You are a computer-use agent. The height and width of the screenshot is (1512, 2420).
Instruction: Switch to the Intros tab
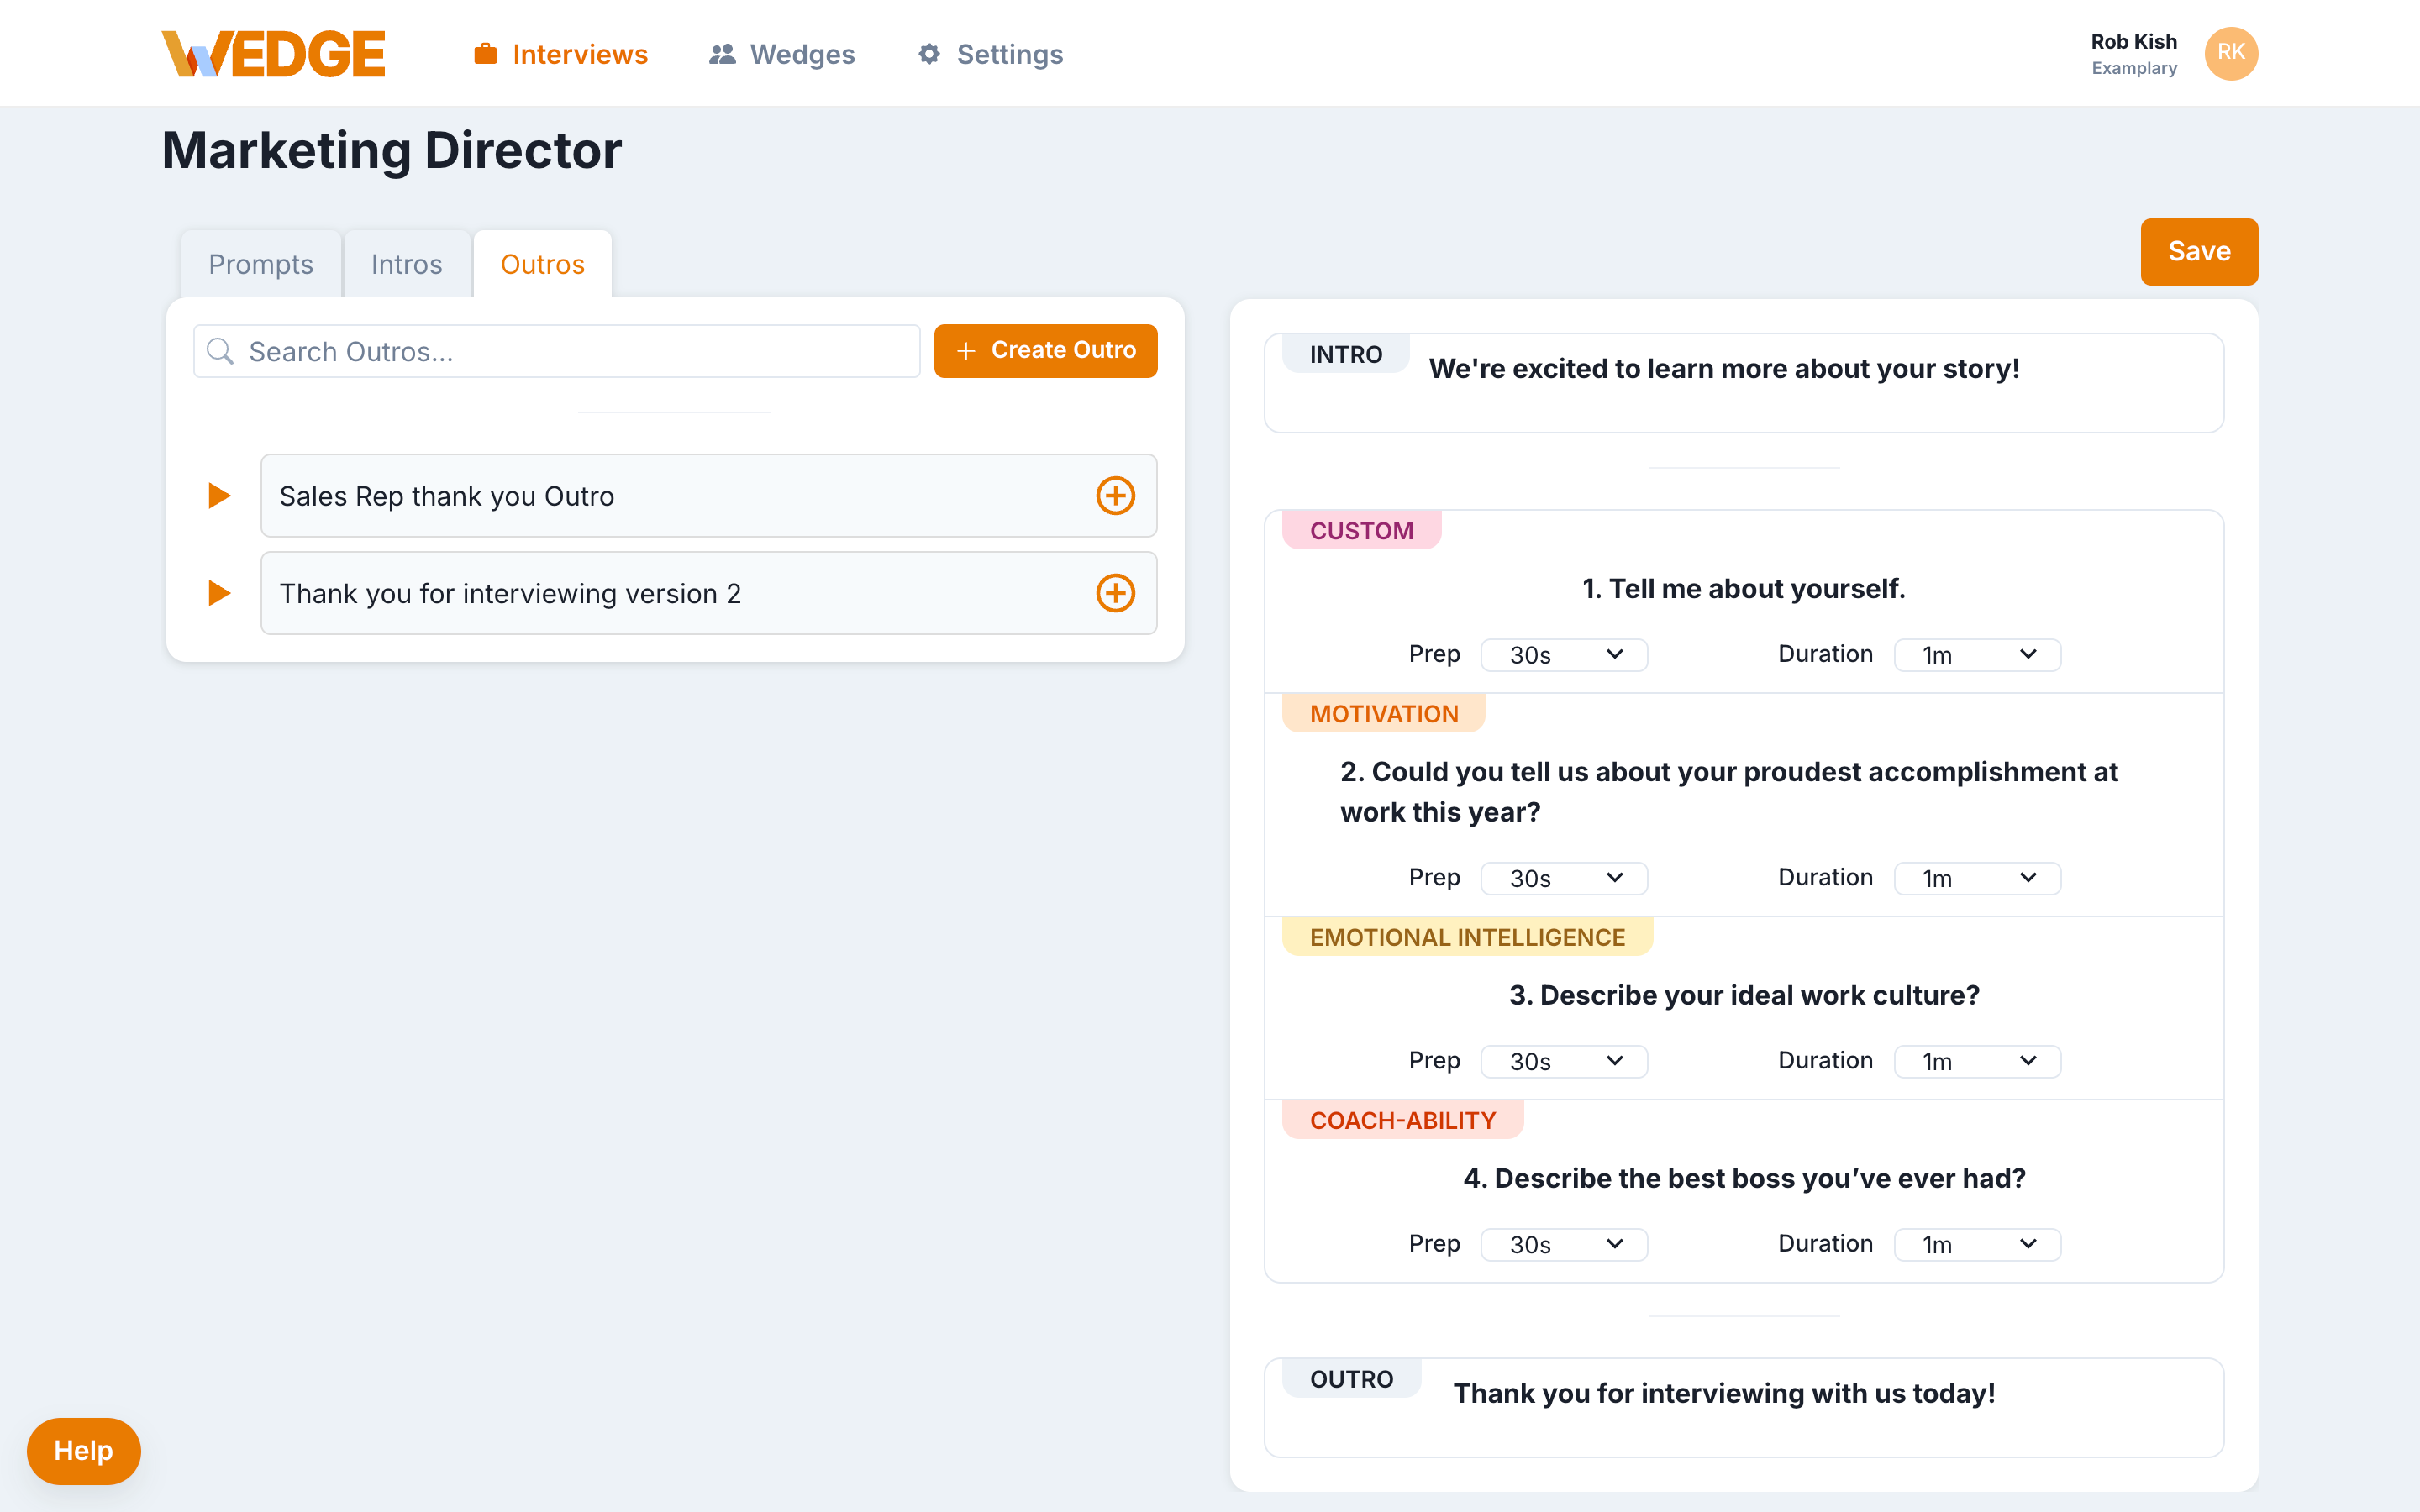(x=406, y=264)
